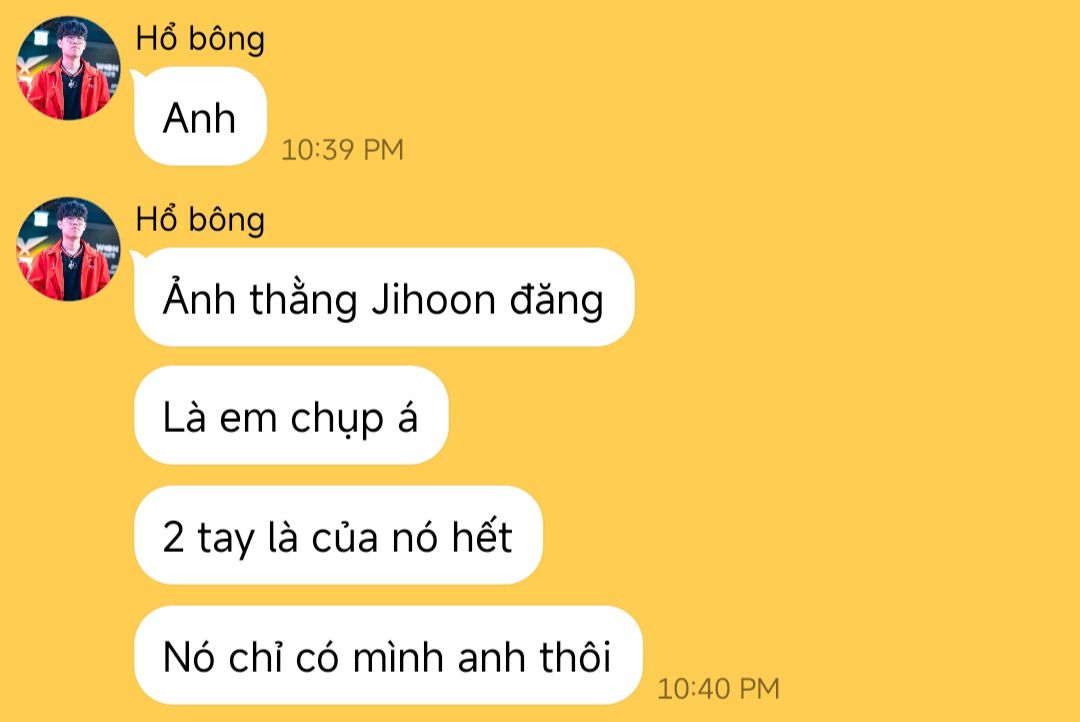Select the "Là em chụp á" message bubble
Screen dimensions: 1080x722
[x=291, y=415]
